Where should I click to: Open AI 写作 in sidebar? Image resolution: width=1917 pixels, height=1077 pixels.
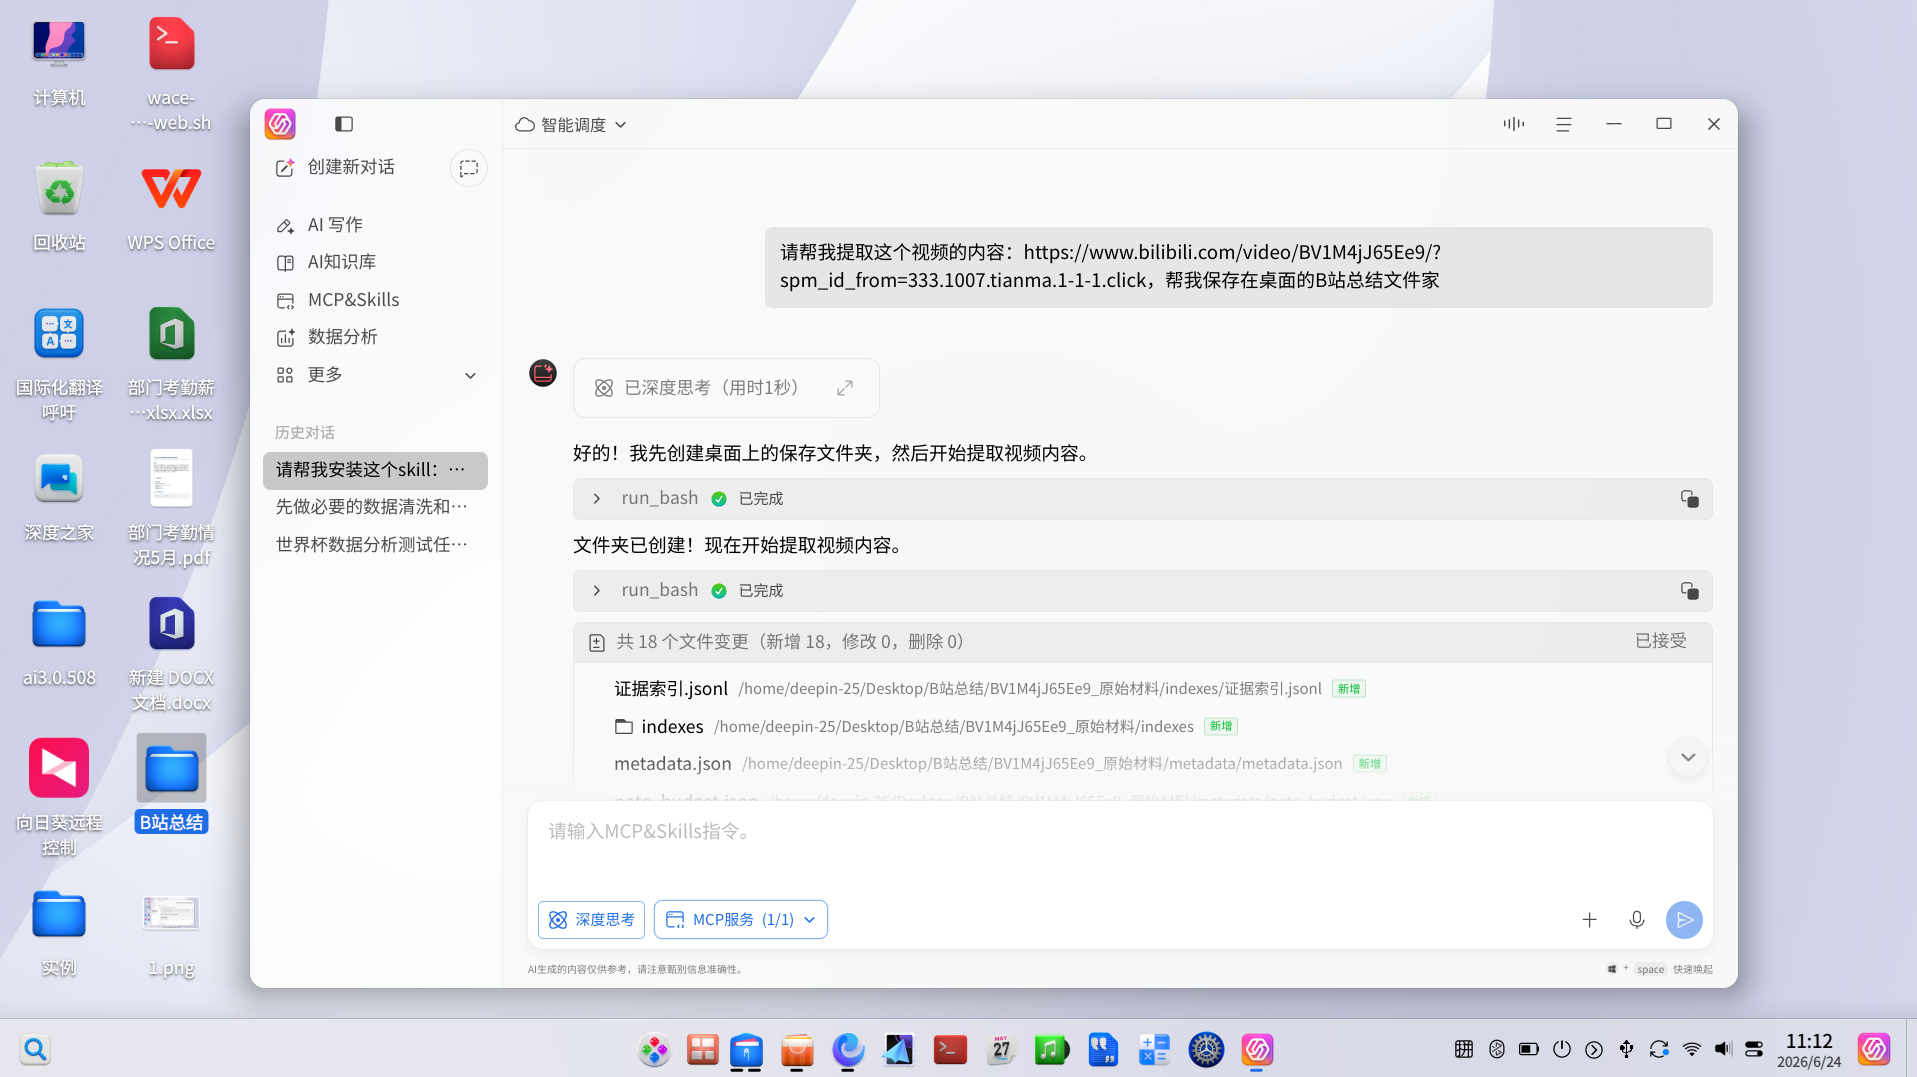click(x=375, y=225)
